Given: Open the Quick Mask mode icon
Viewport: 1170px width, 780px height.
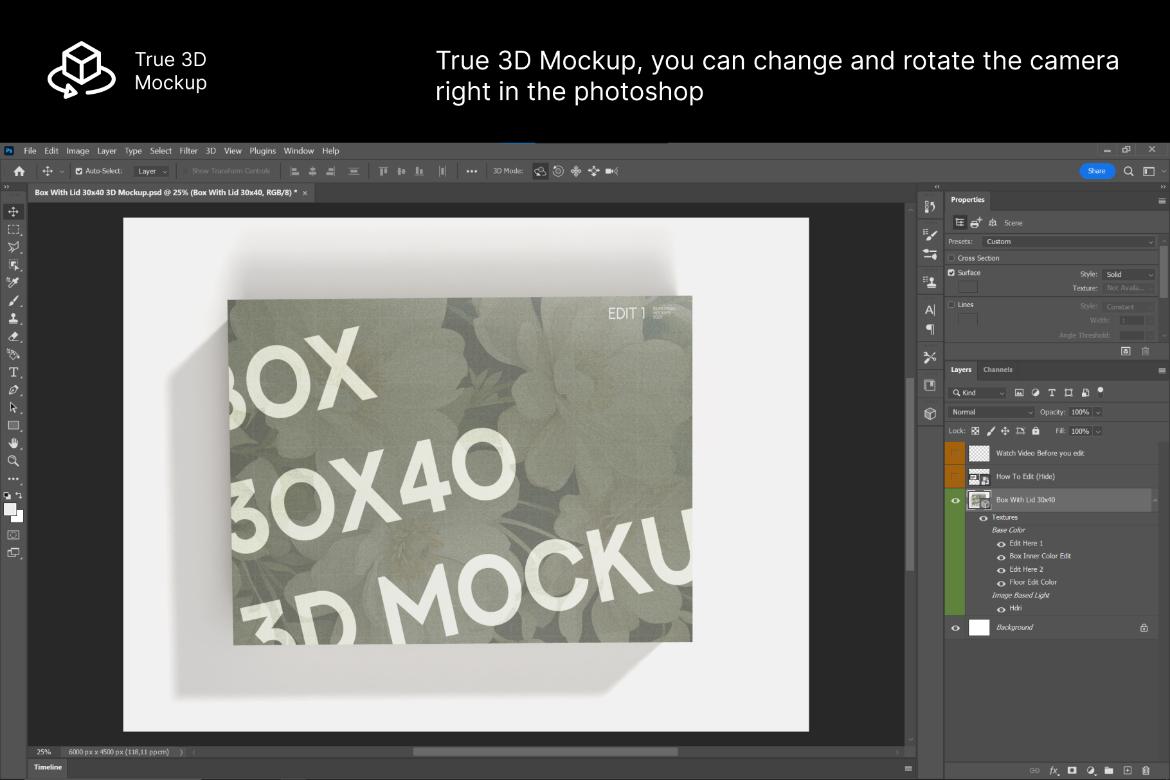Looking at the screenshot, I should coord(13,535).
